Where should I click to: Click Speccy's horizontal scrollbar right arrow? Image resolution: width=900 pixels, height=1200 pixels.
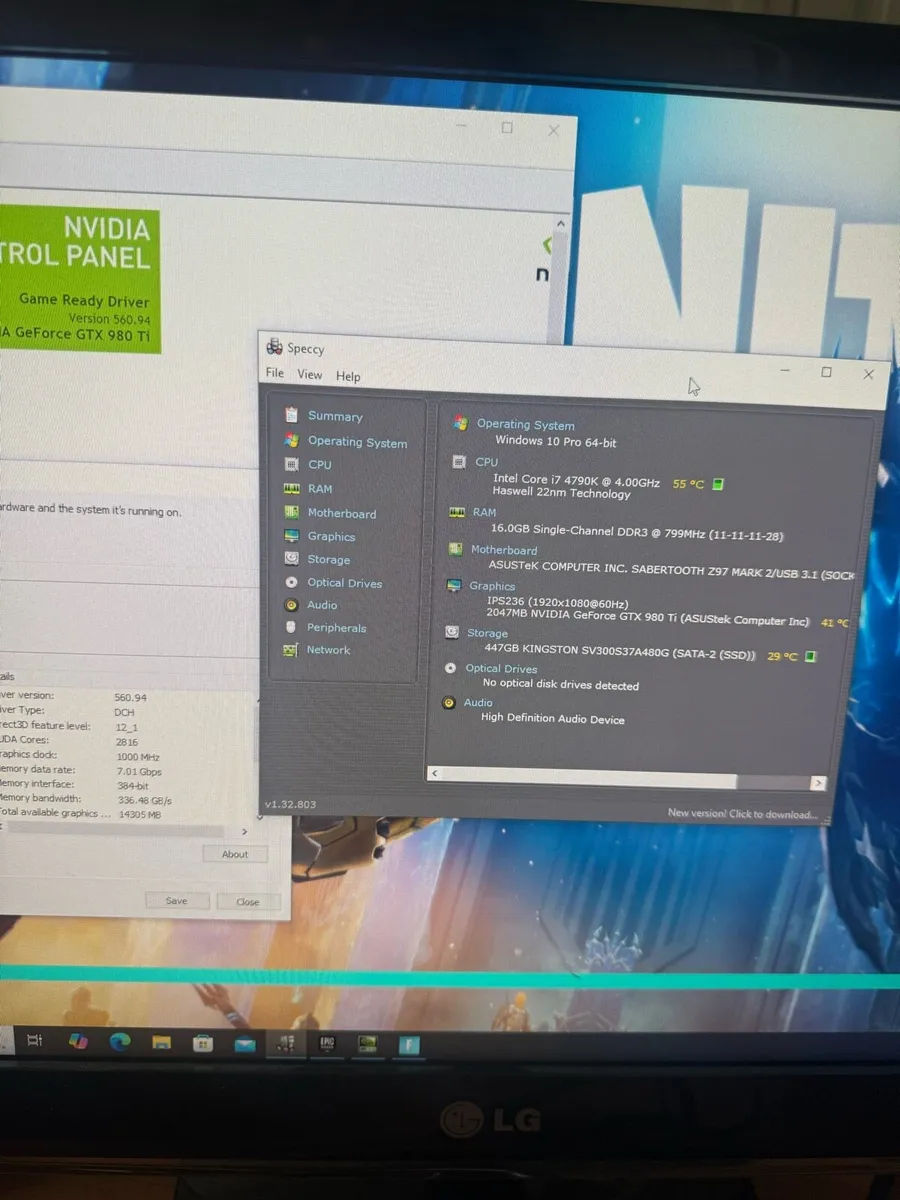tap(818, 783)
